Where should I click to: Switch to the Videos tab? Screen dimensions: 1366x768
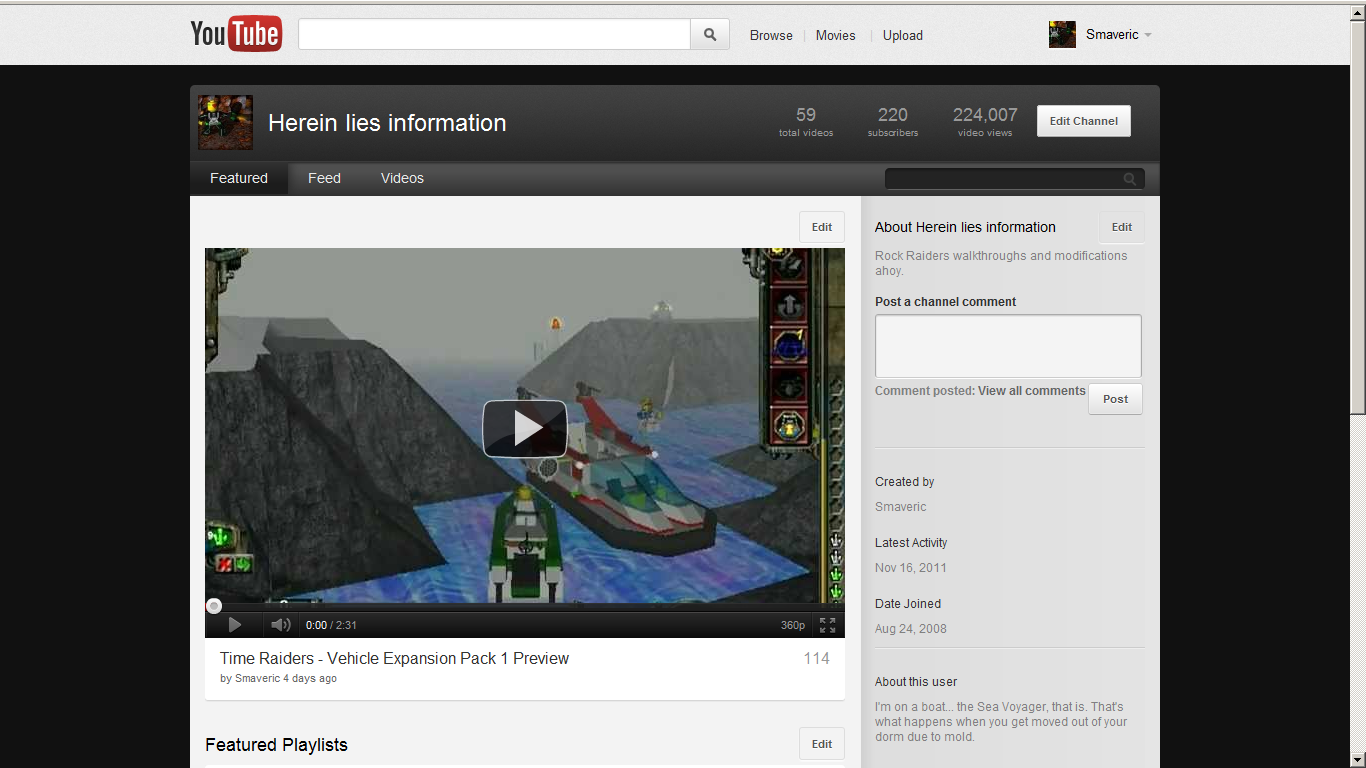(402, 178)
